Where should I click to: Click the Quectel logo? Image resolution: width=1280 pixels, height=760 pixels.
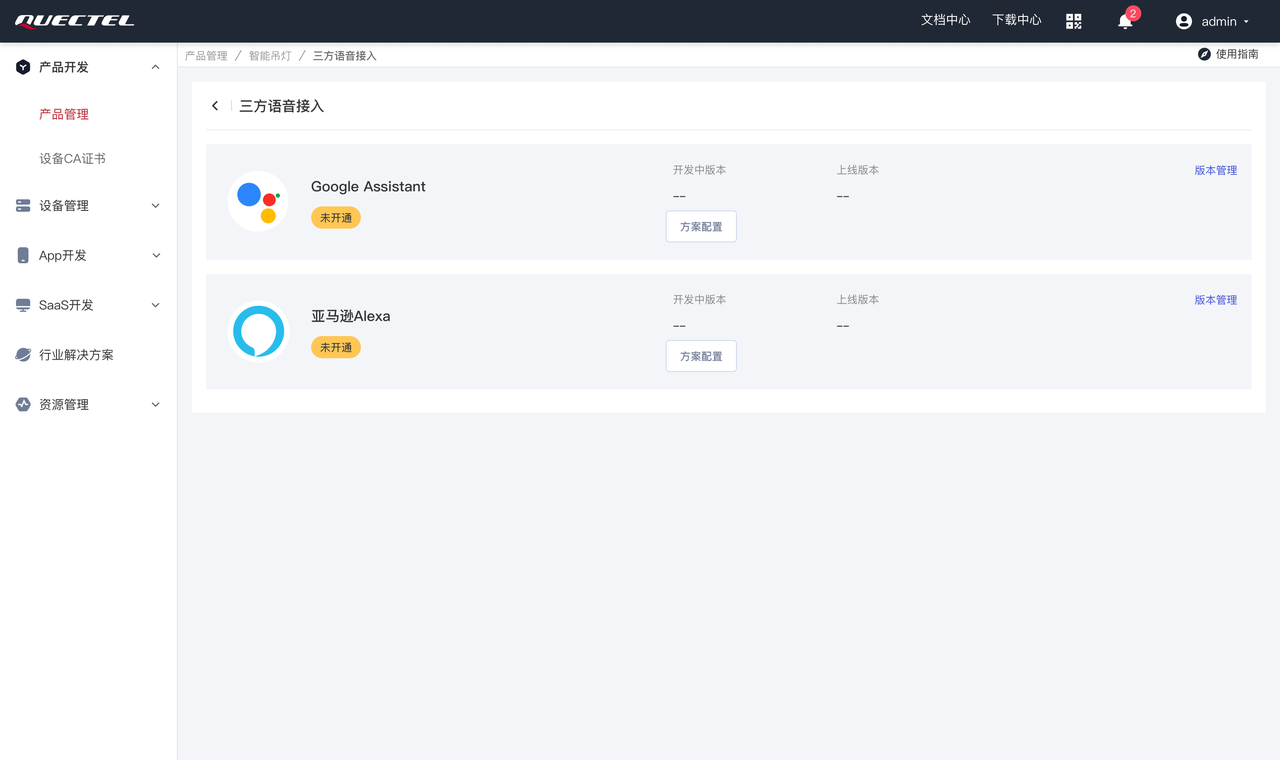pos(75,21)
